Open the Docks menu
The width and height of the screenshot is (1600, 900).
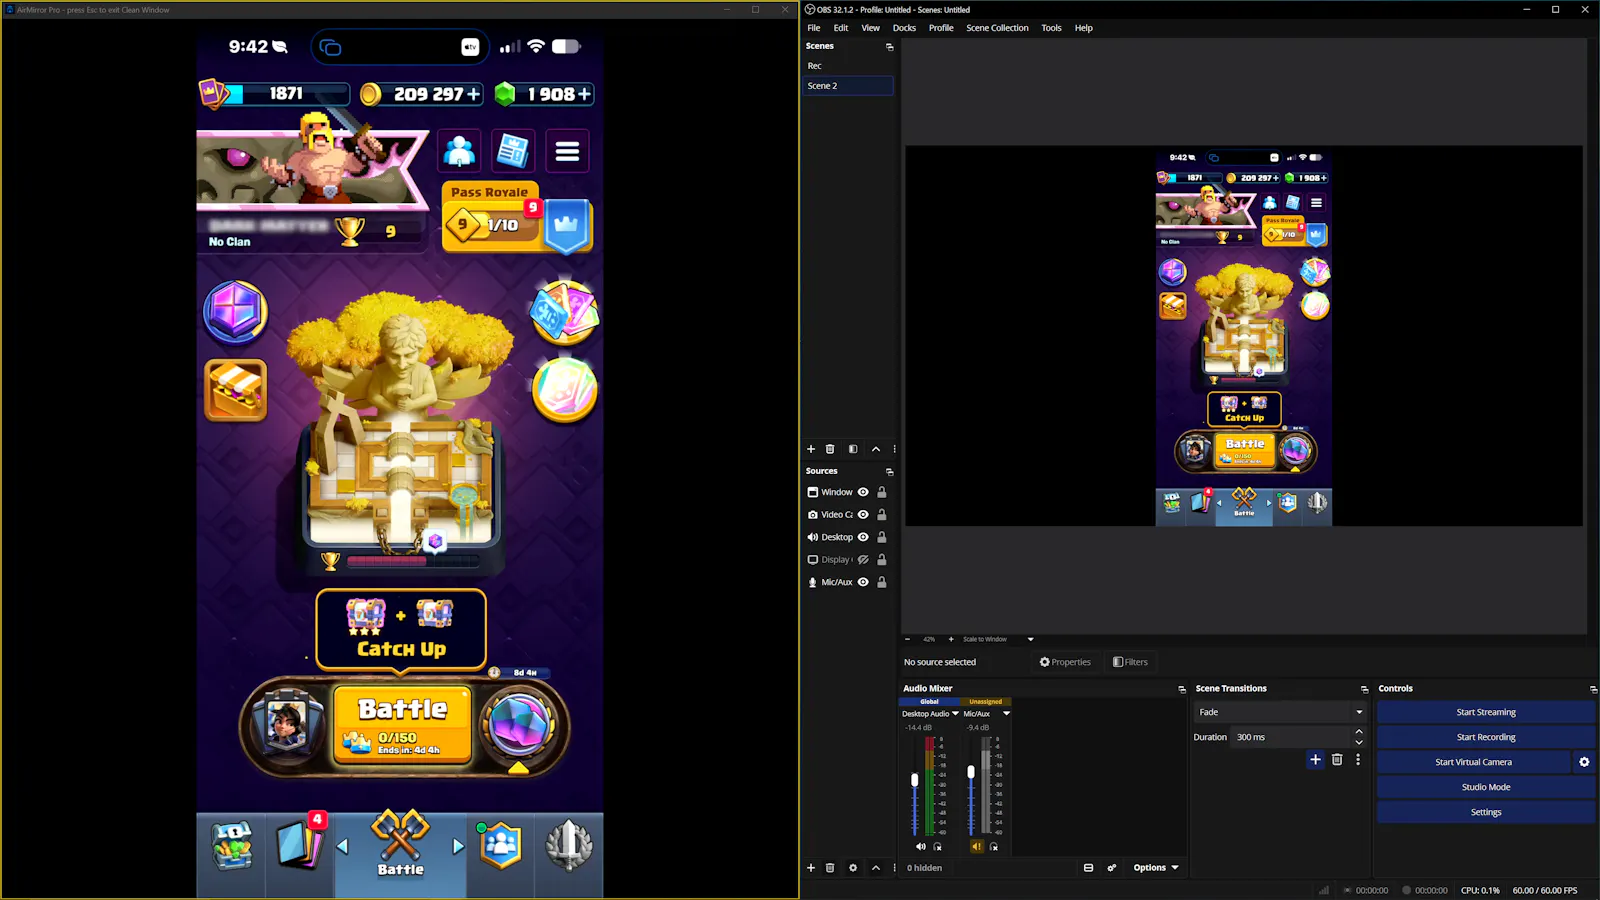[x=904, y=28]
